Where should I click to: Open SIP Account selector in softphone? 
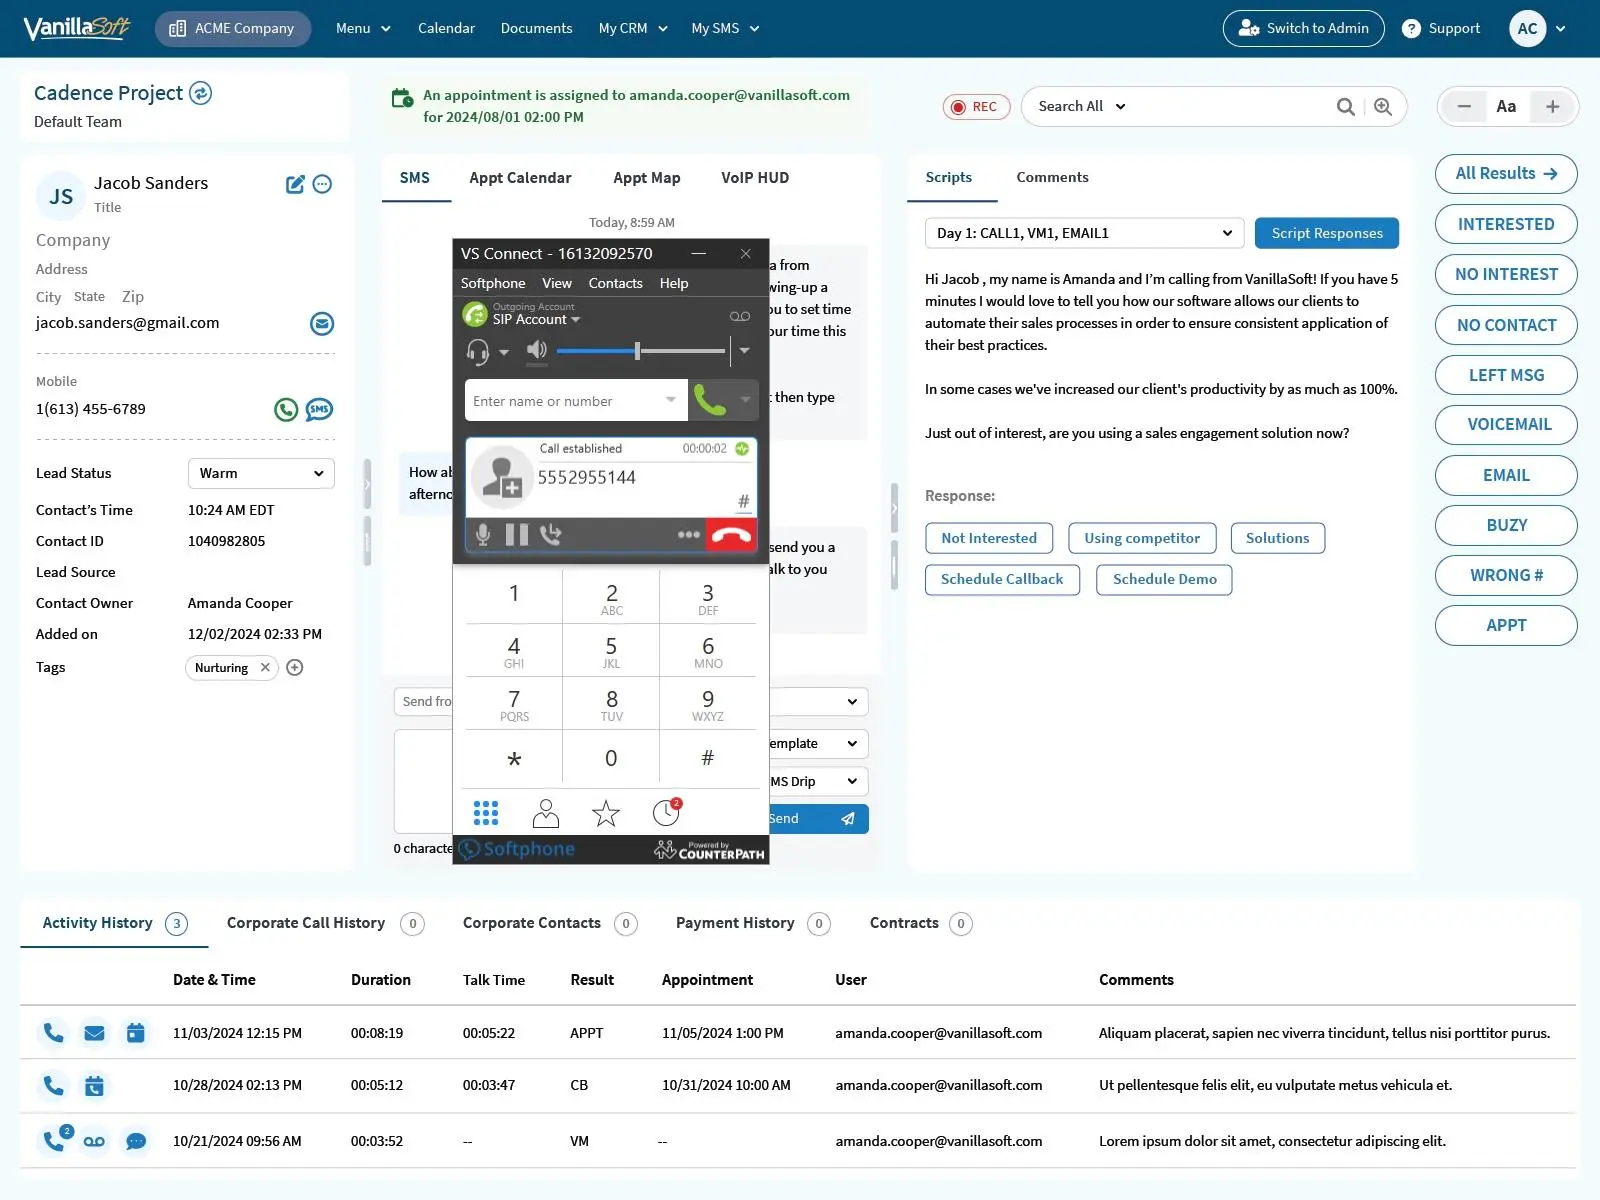536,320
